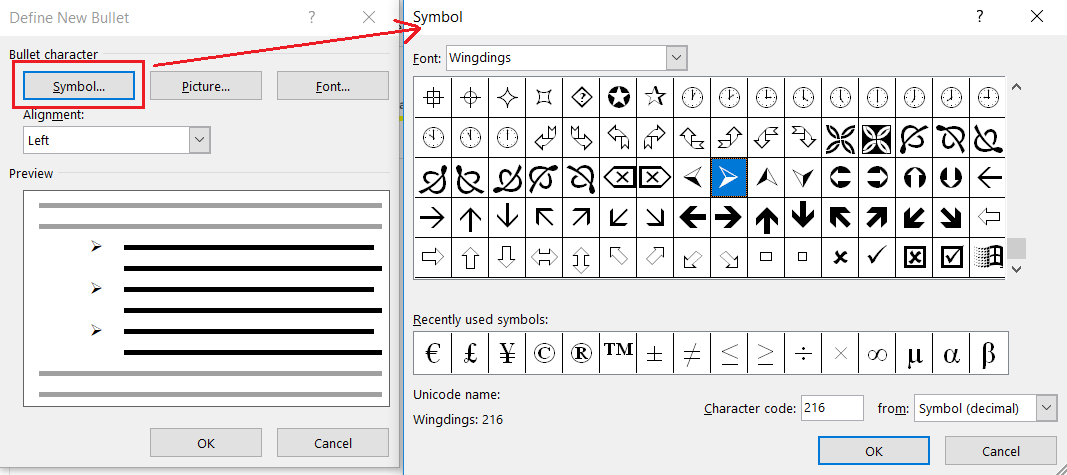The image size is (1067, 475).
Task: Expand the Alignment dropdown set to Left
Action: point(199,141)
